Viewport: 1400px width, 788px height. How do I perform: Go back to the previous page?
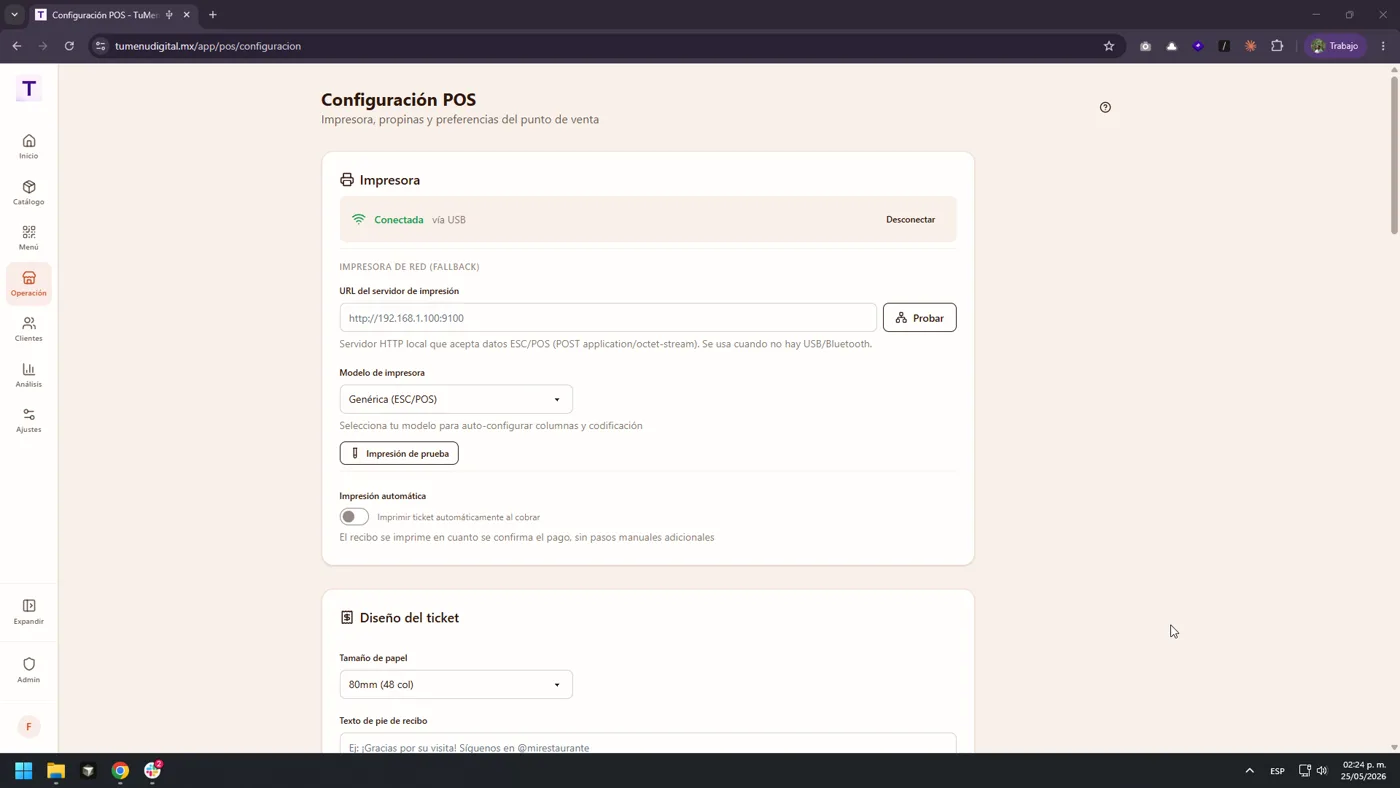[x=17, y=46]
